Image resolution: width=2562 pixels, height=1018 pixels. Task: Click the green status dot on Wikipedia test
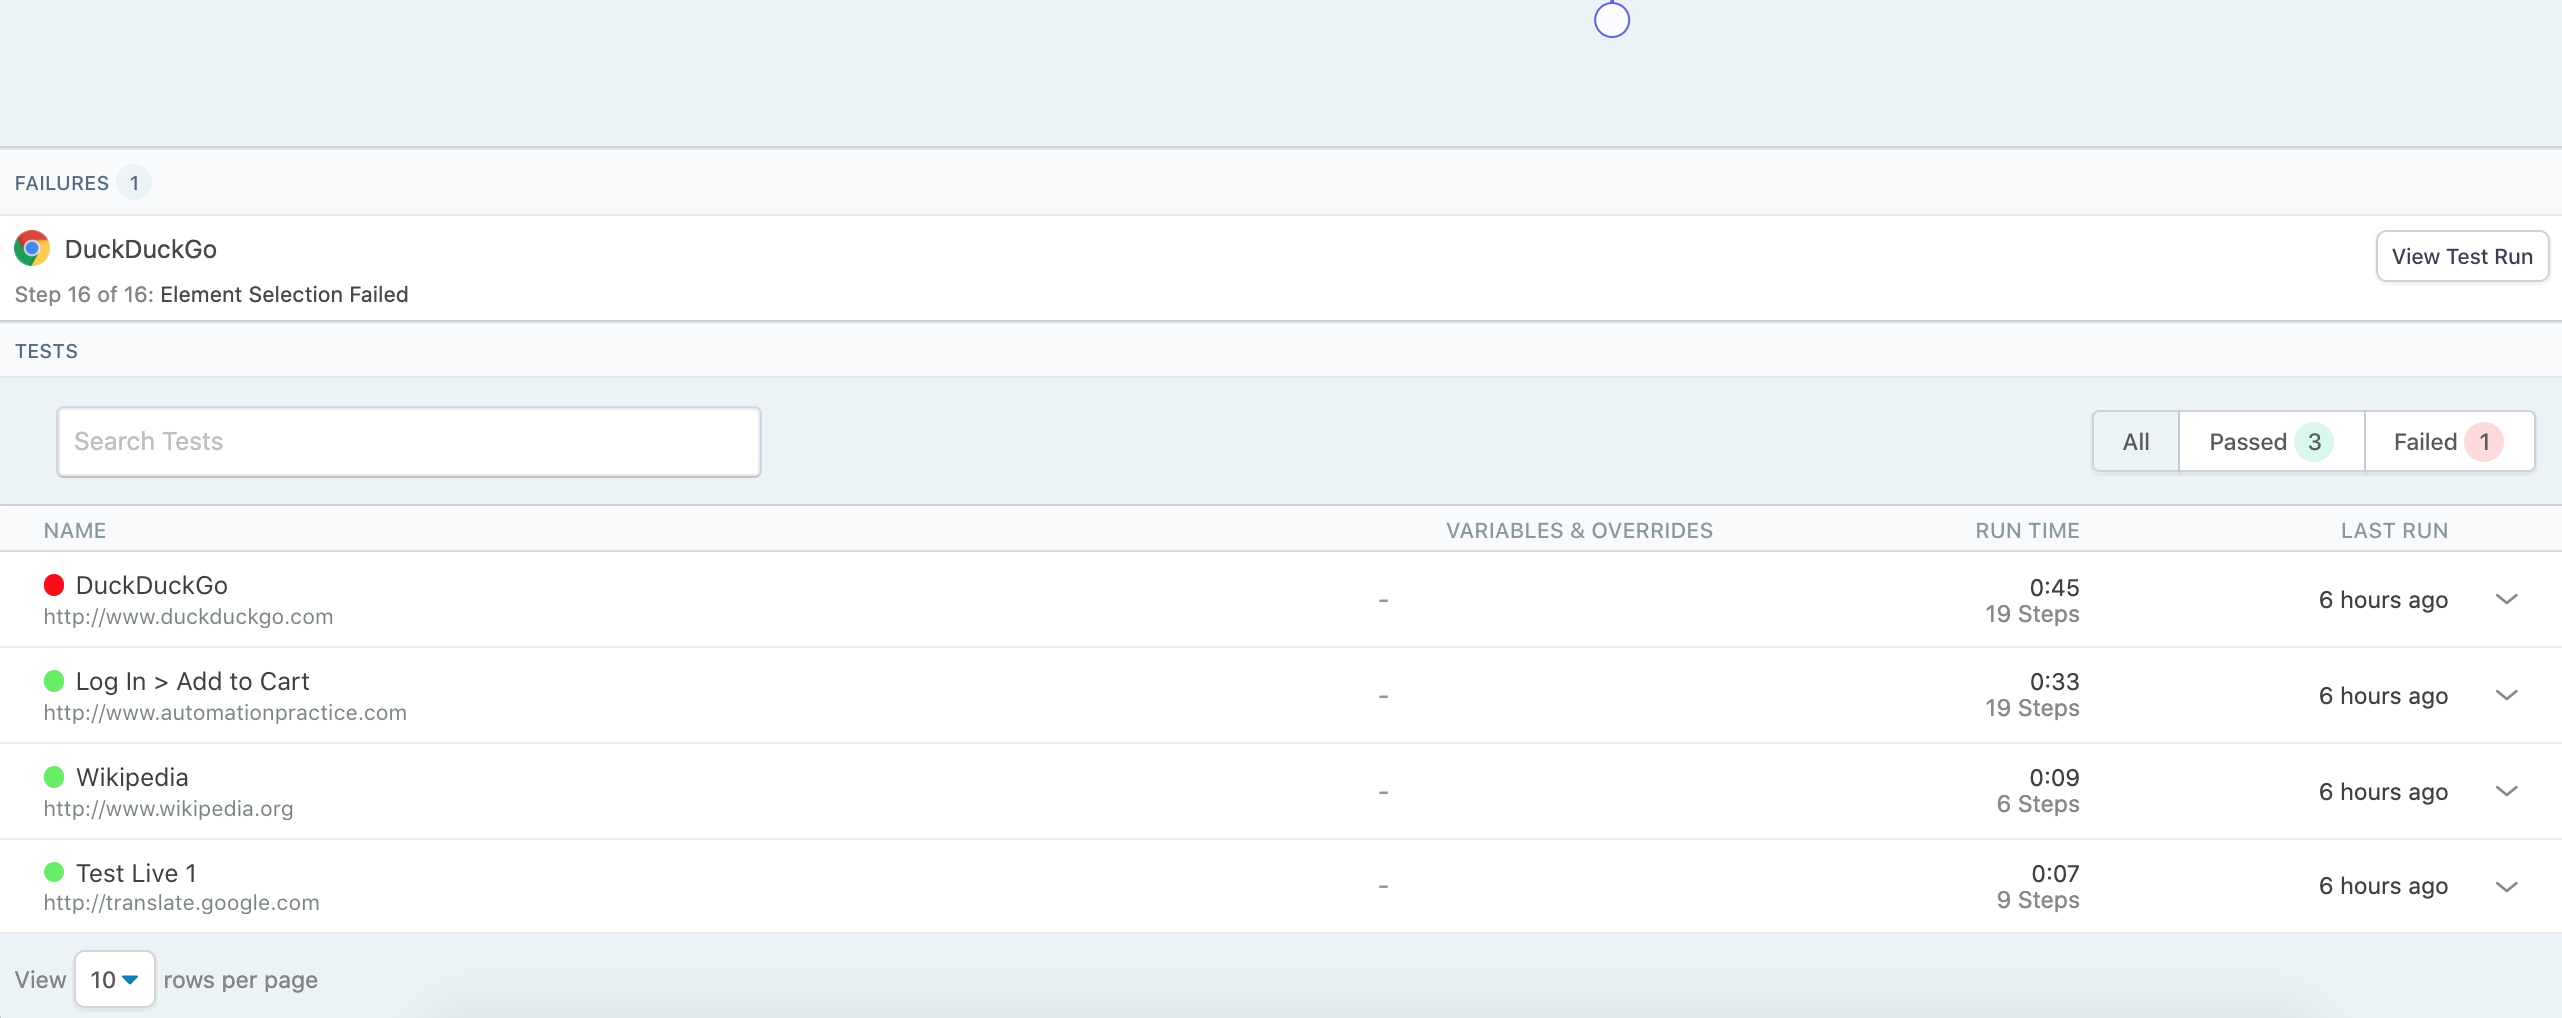click(54, 775)
